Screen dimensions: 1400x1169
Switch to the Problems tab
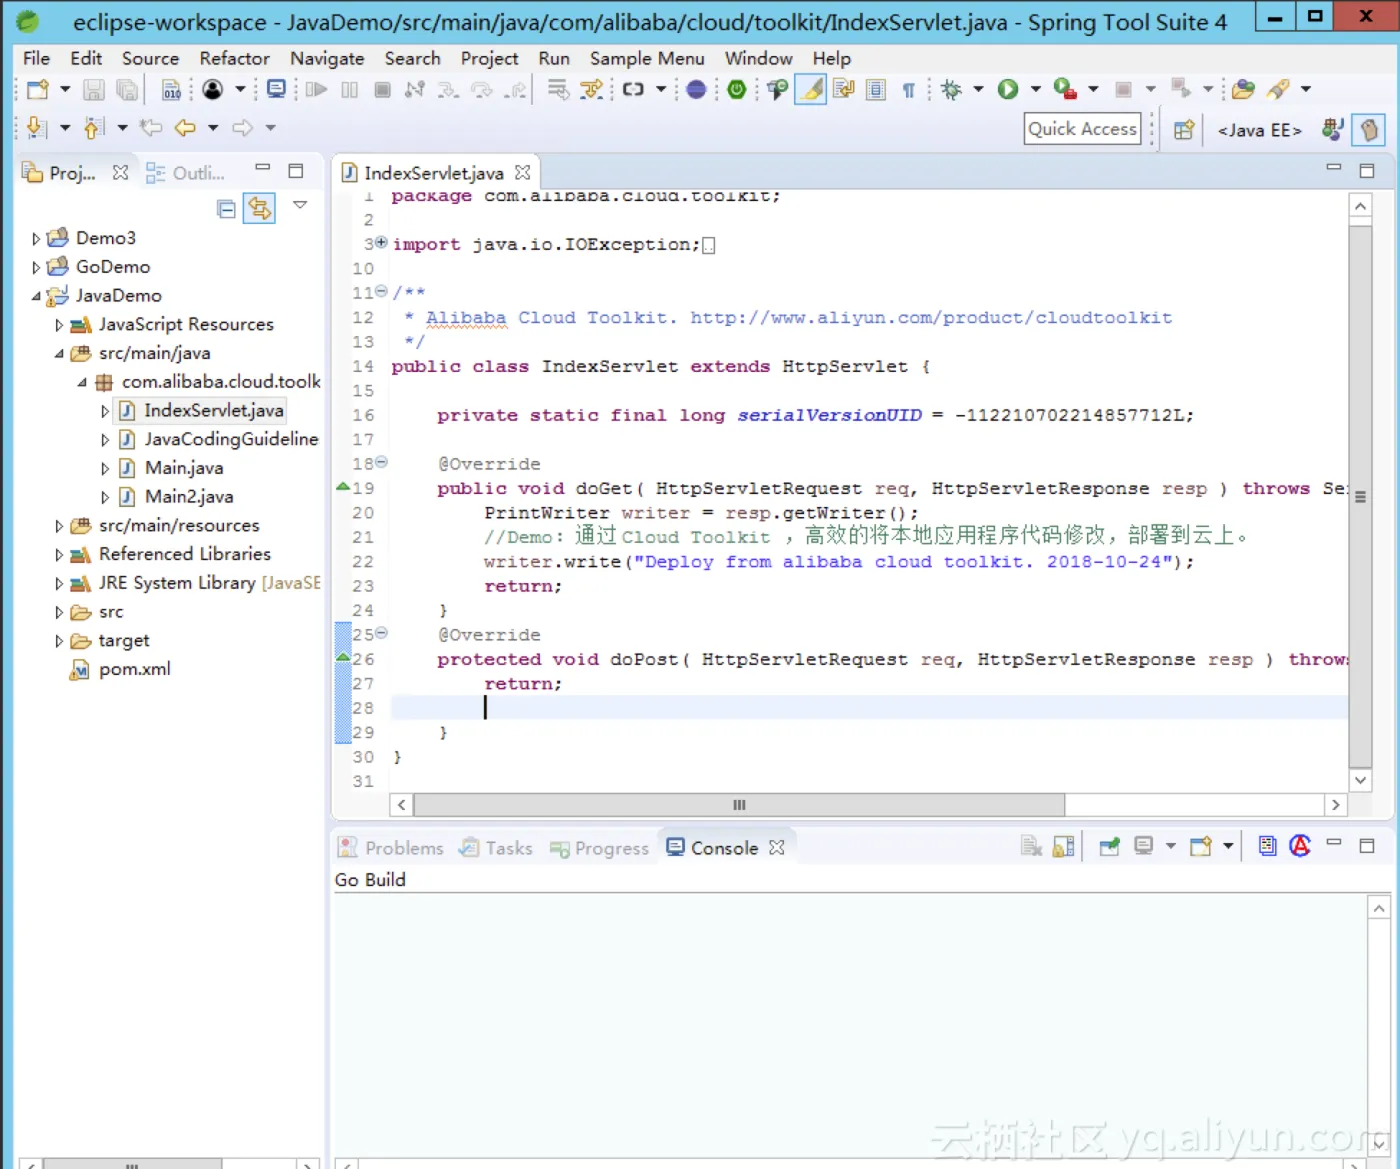[391, 848]
